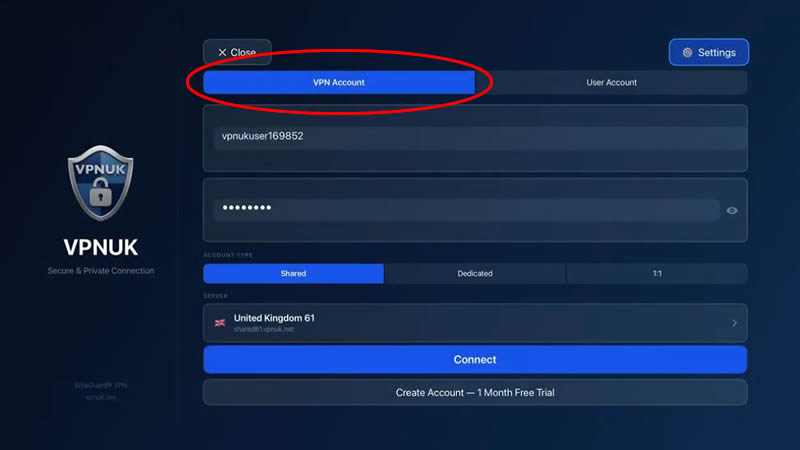Viewport: 800px width, 450px height.
Task: Click 'Secure & Private Connection' text
Action: tap(101, 271)
